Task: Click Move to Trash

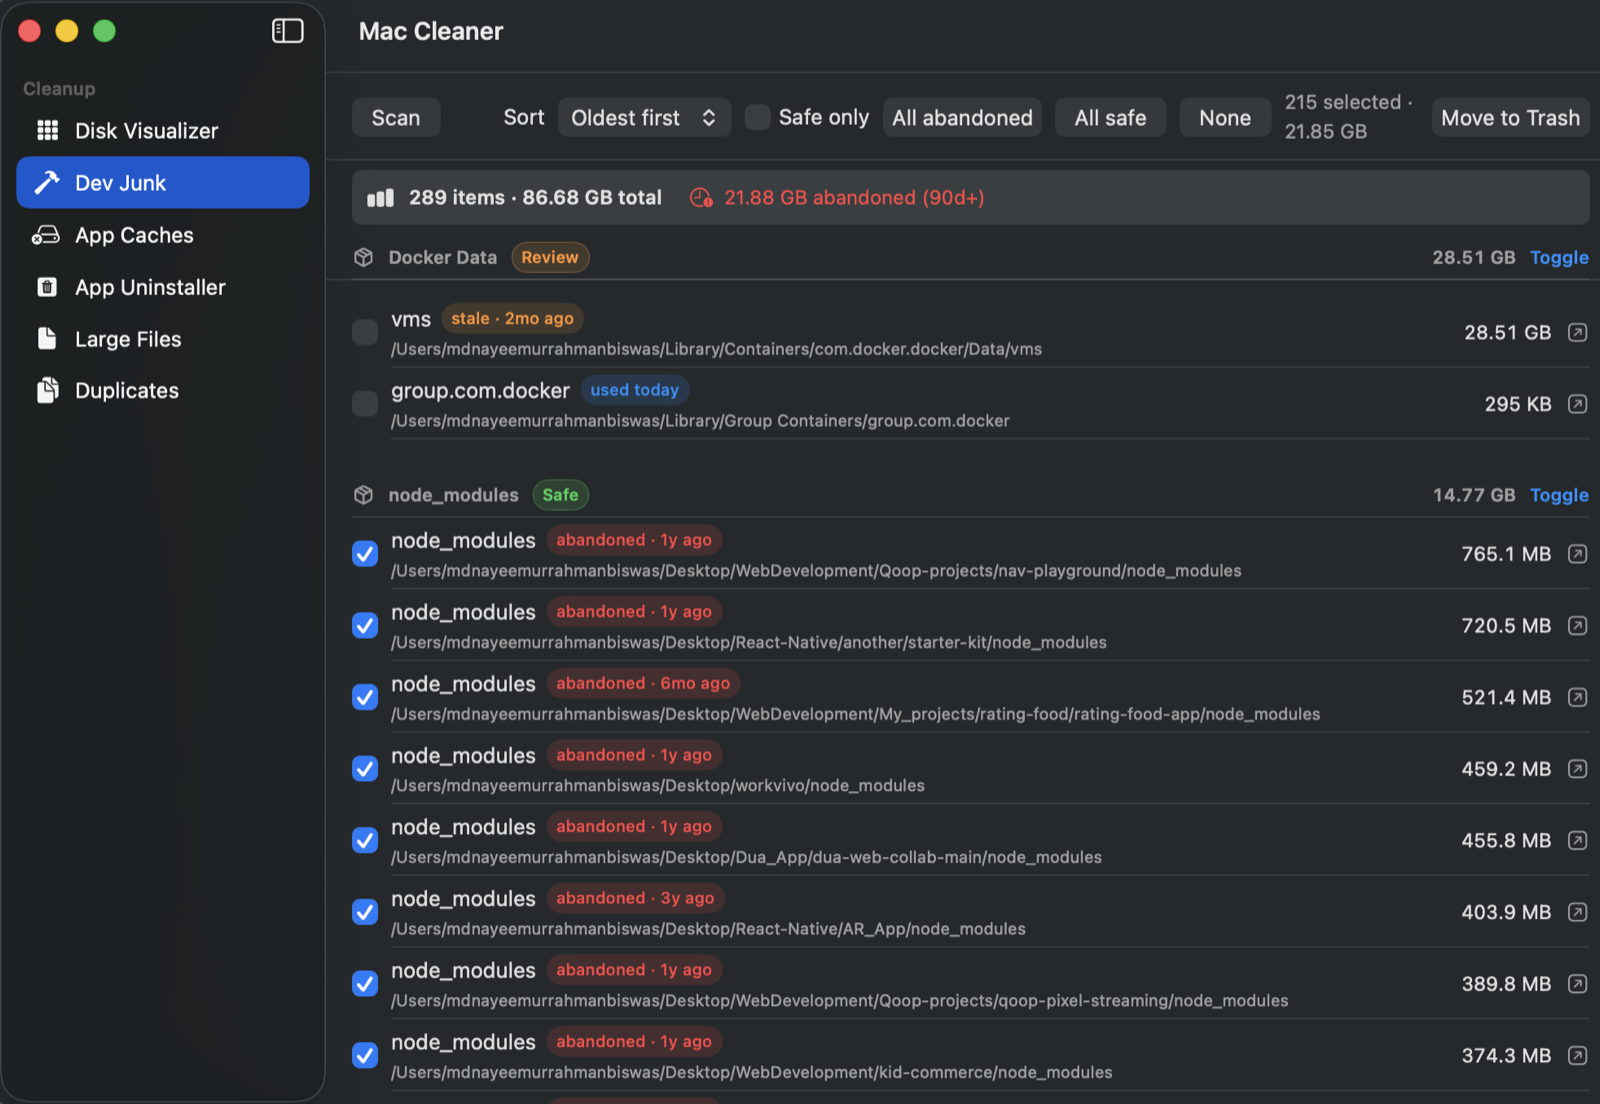Action: (1510, 118)
